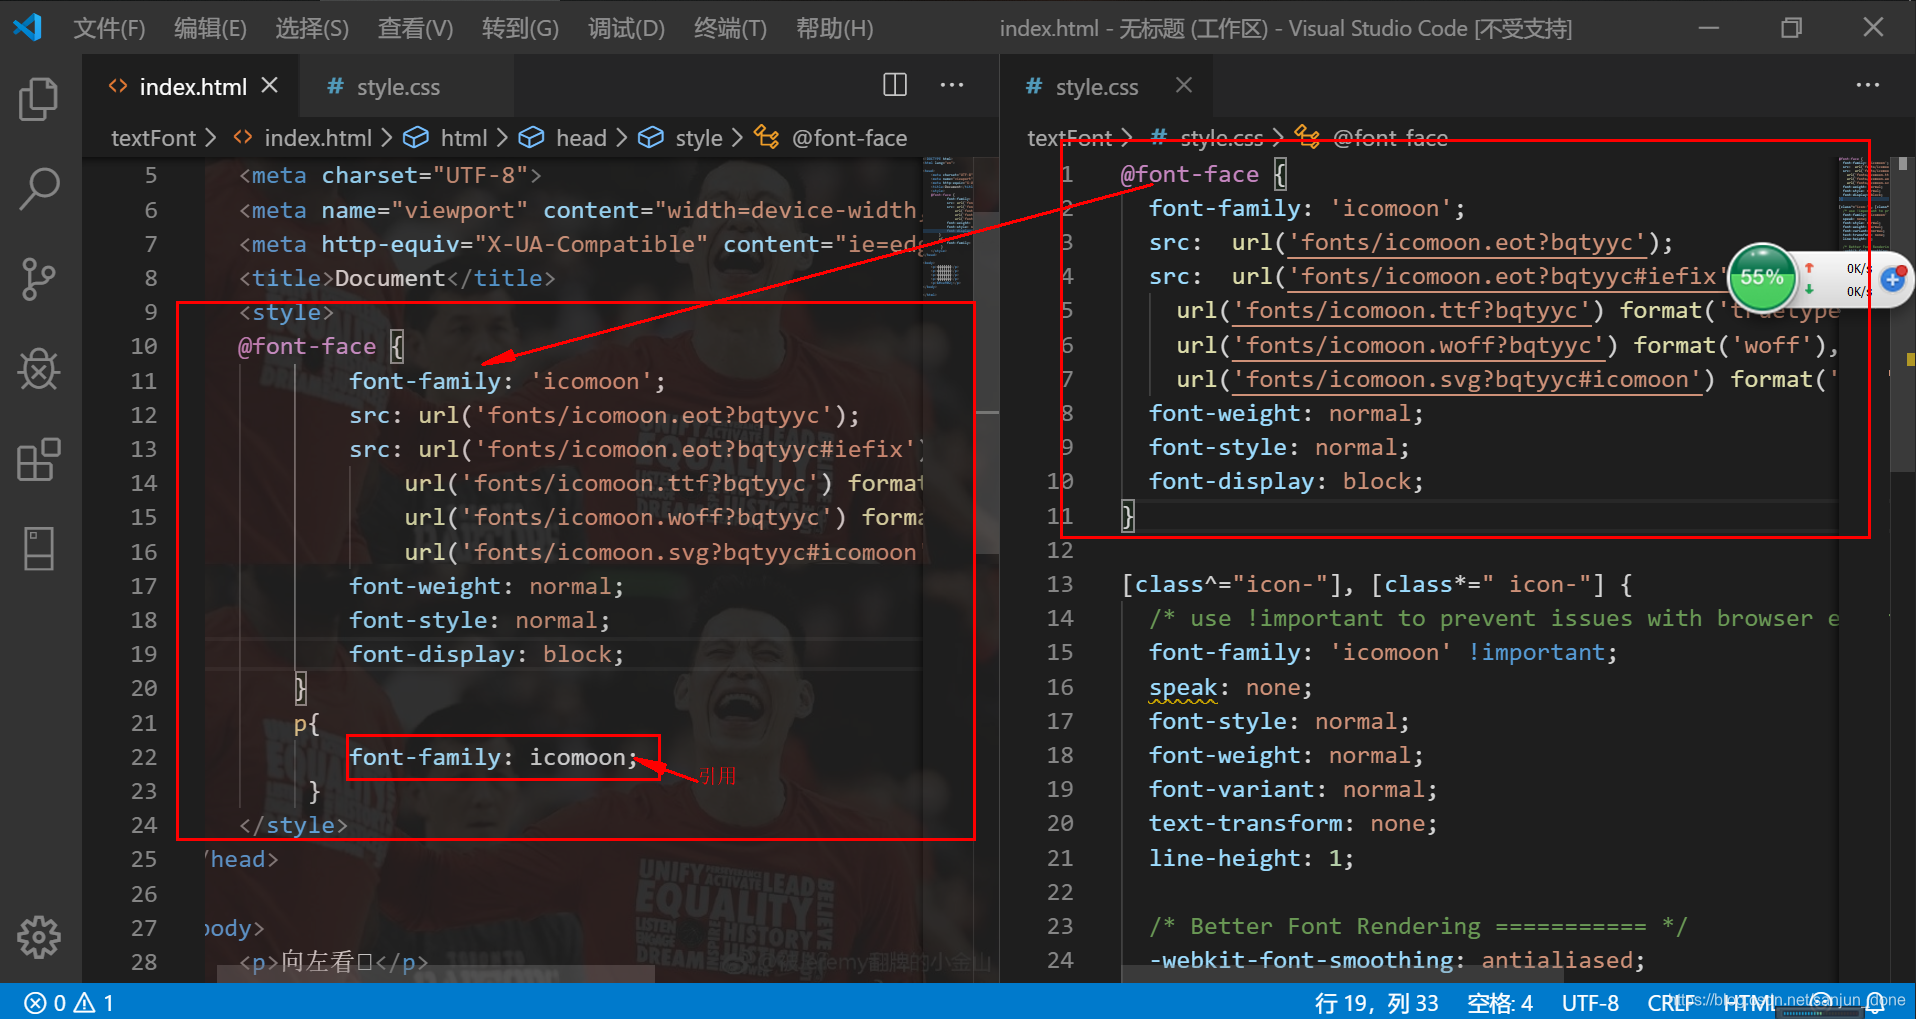Click left editor minimap
This screenshot has width=1916, height=1019.
[x=947, y=228]
